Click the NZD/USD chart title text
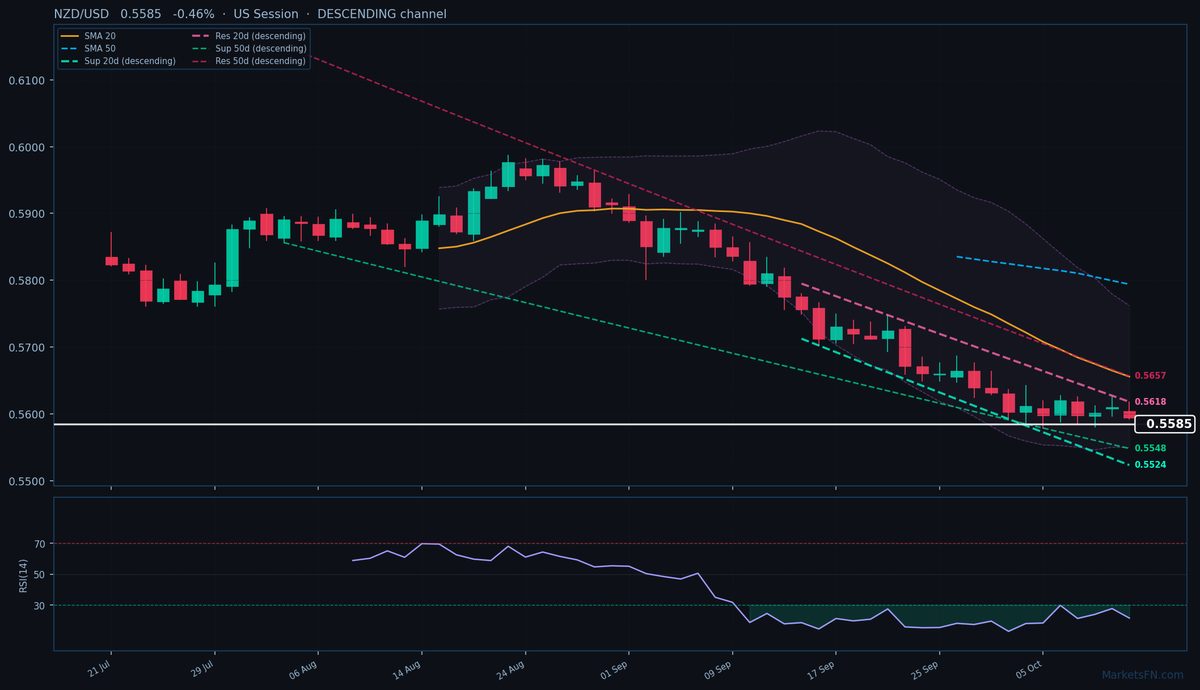Image resolution: width=1200 pixels, height=690 pixels. pos(251,14)
